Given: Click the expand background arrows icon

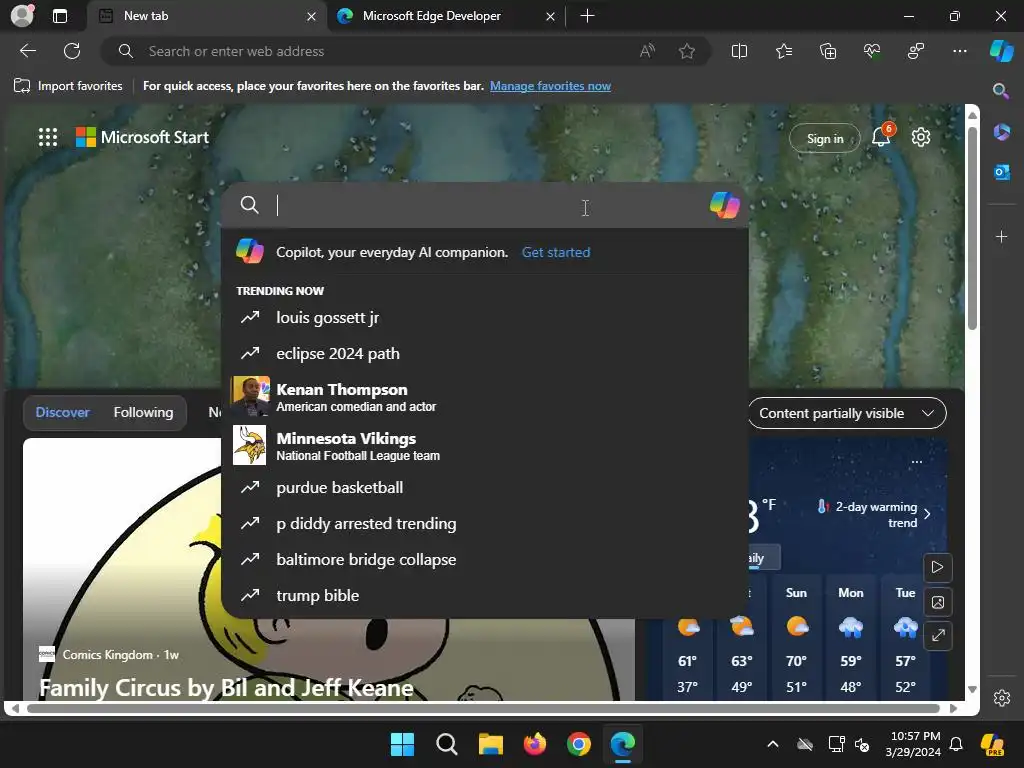Looking at the screenshot, I should (x=937, y=635).
